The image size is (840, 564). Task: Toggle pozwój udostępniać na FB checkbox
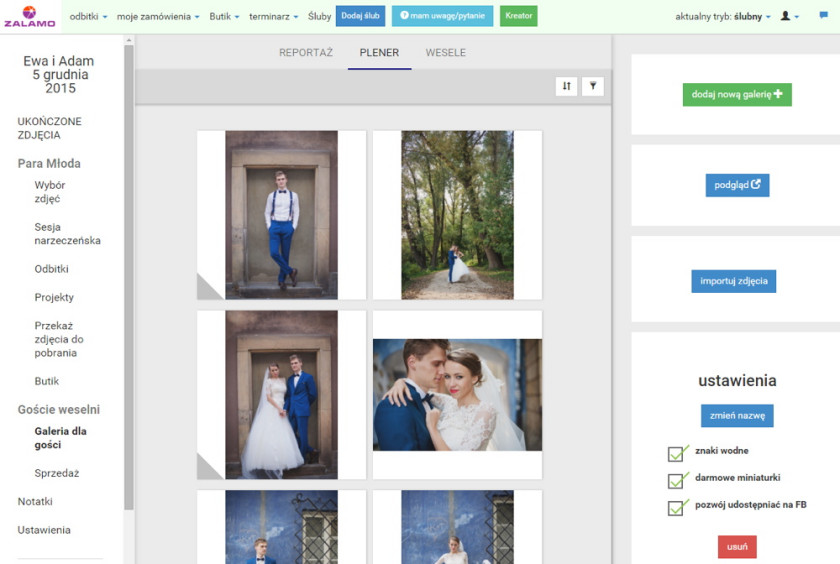[x=676, y=507]
